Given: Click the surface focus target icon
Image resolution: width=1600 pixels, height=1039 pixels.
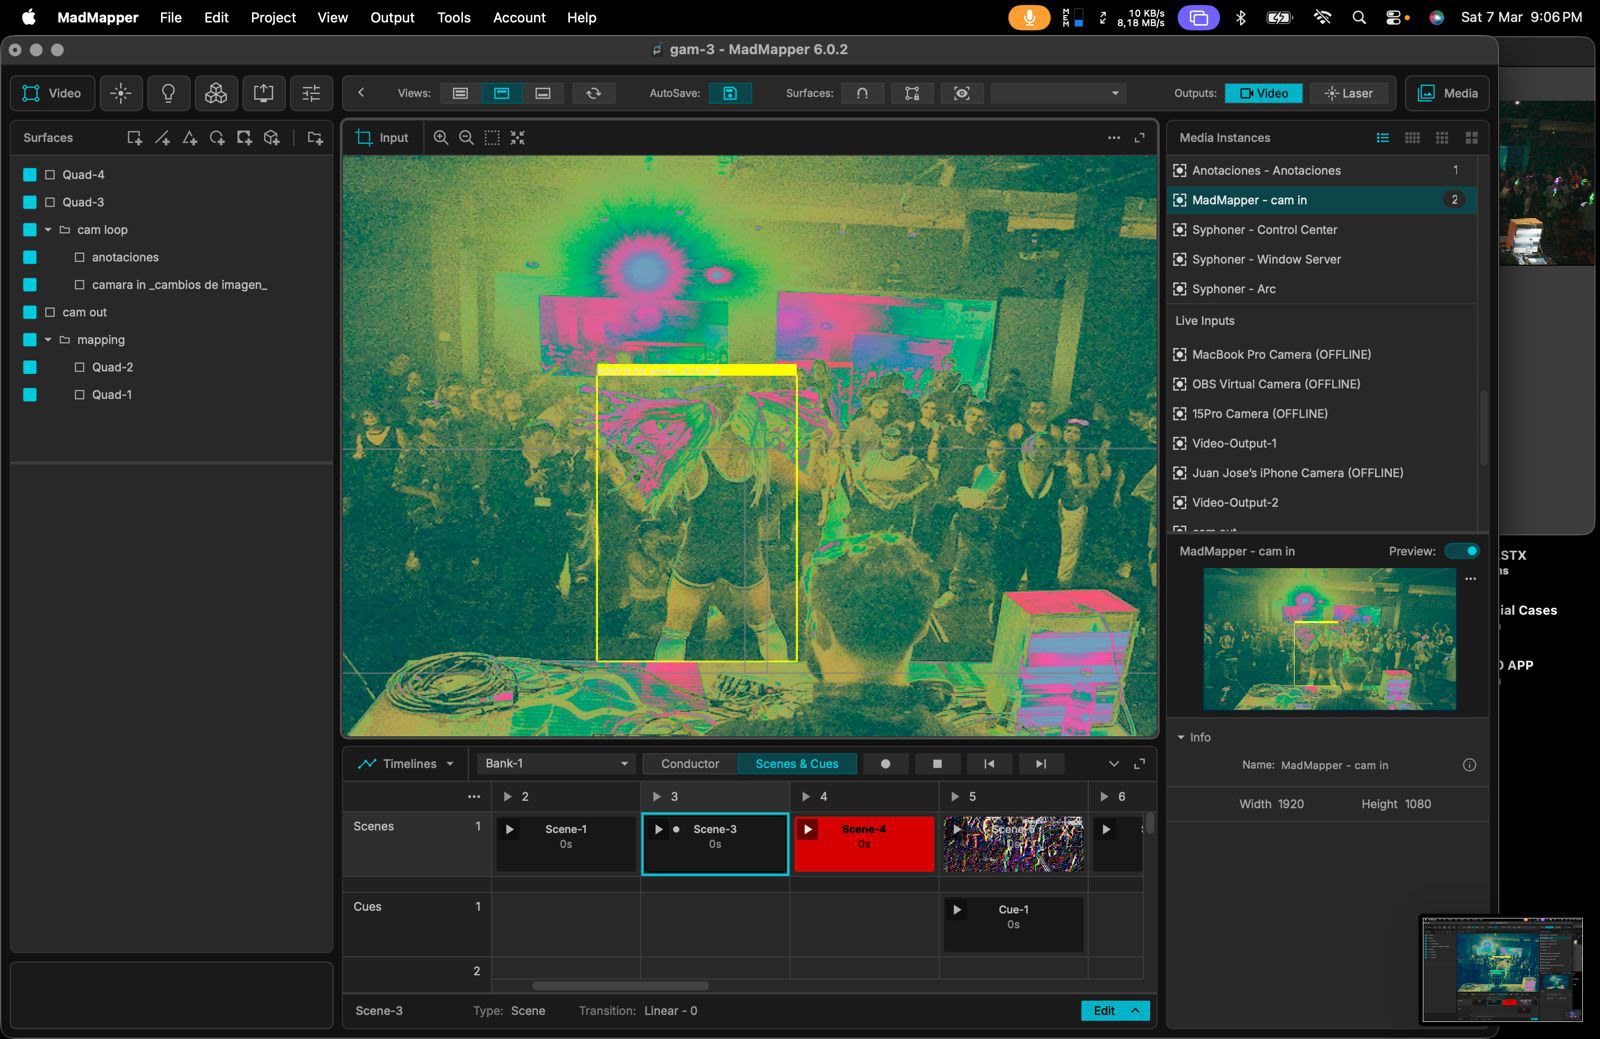Looking at the screenshot, I should pyautogui.click(x=961, y=93).
